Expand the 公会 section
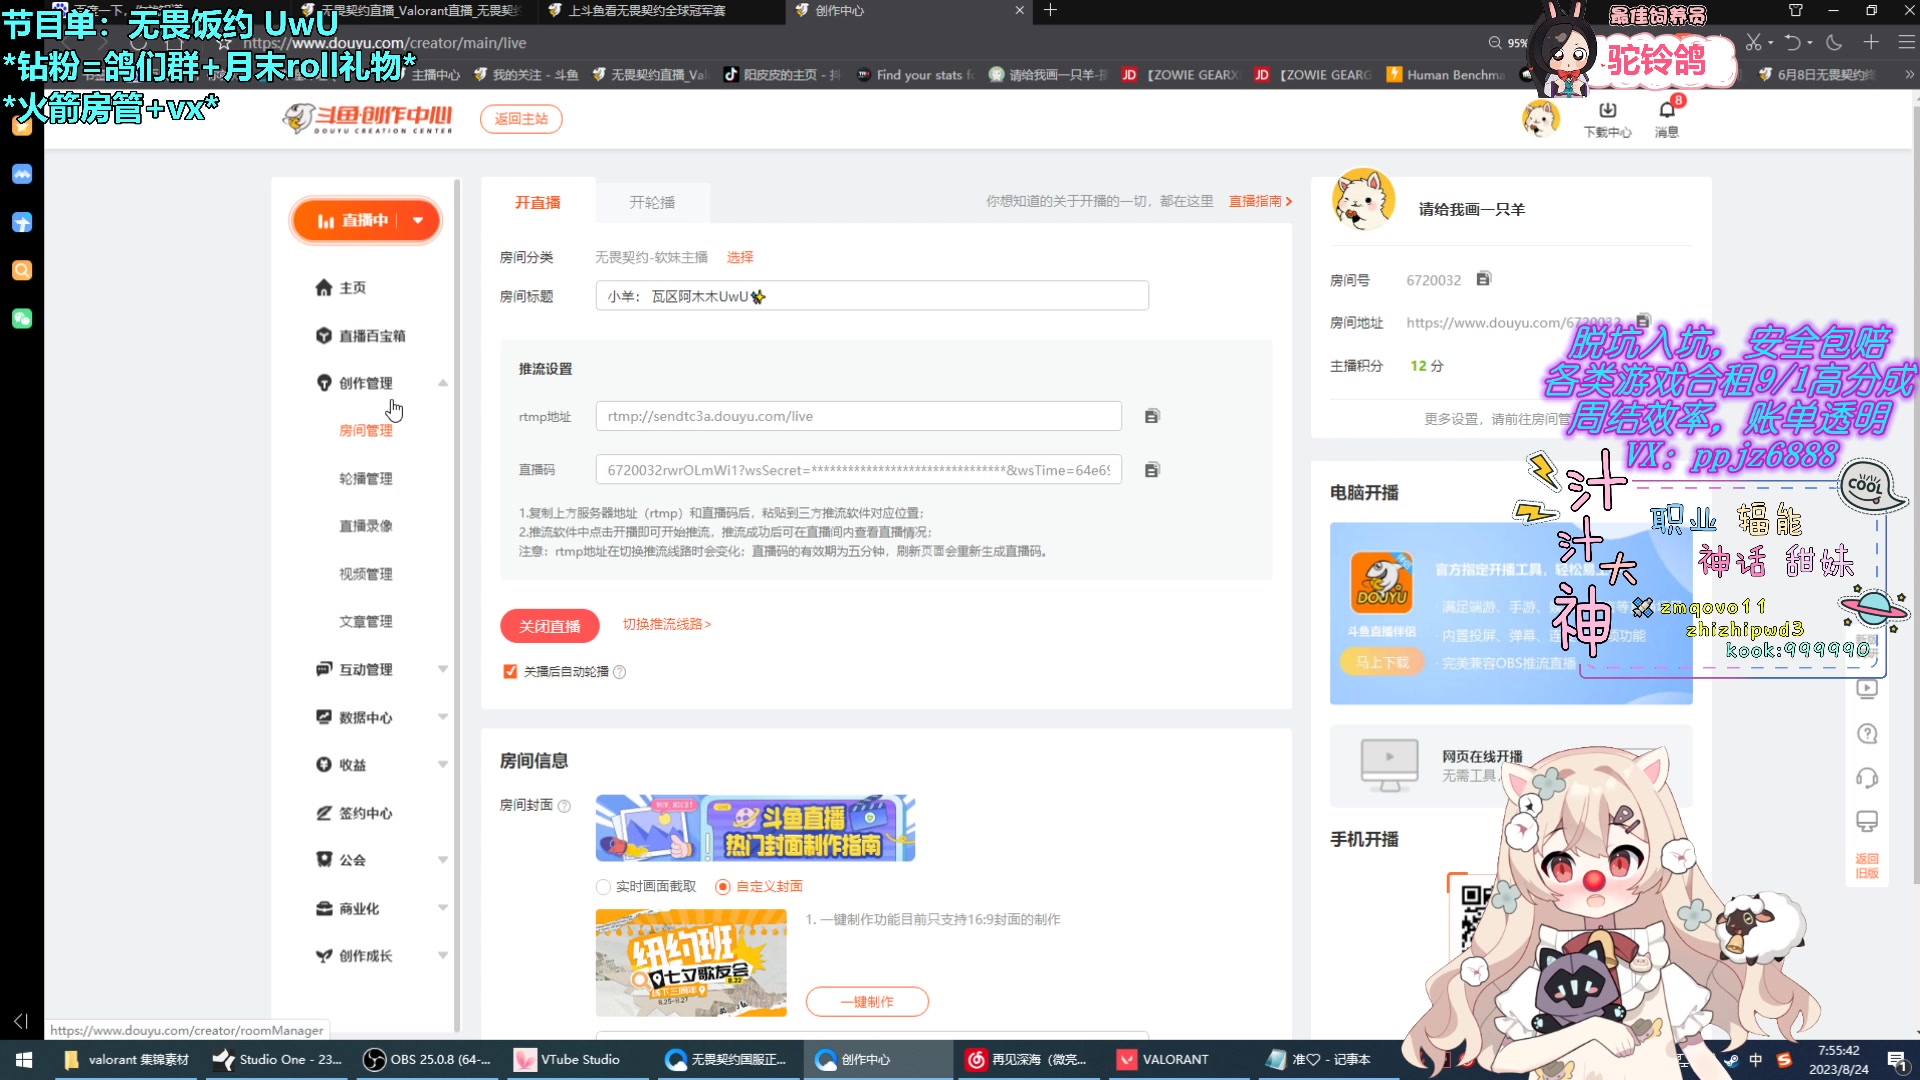This screenshot has width=1920, height=1080. [443, 861]
